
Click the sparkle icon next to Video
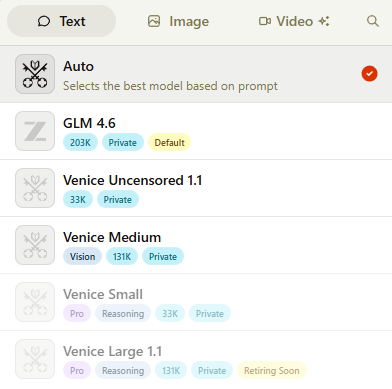[324, 21]
